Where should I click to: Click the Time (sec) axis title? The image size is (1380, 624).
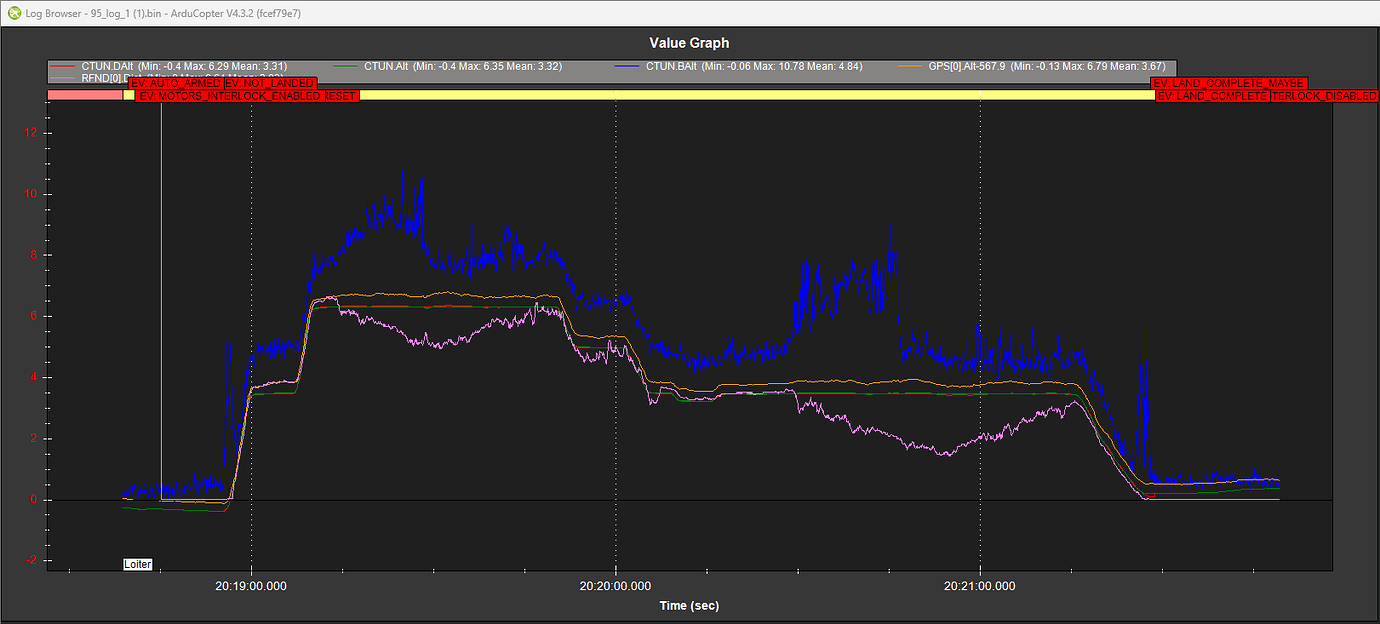[689, 605]
